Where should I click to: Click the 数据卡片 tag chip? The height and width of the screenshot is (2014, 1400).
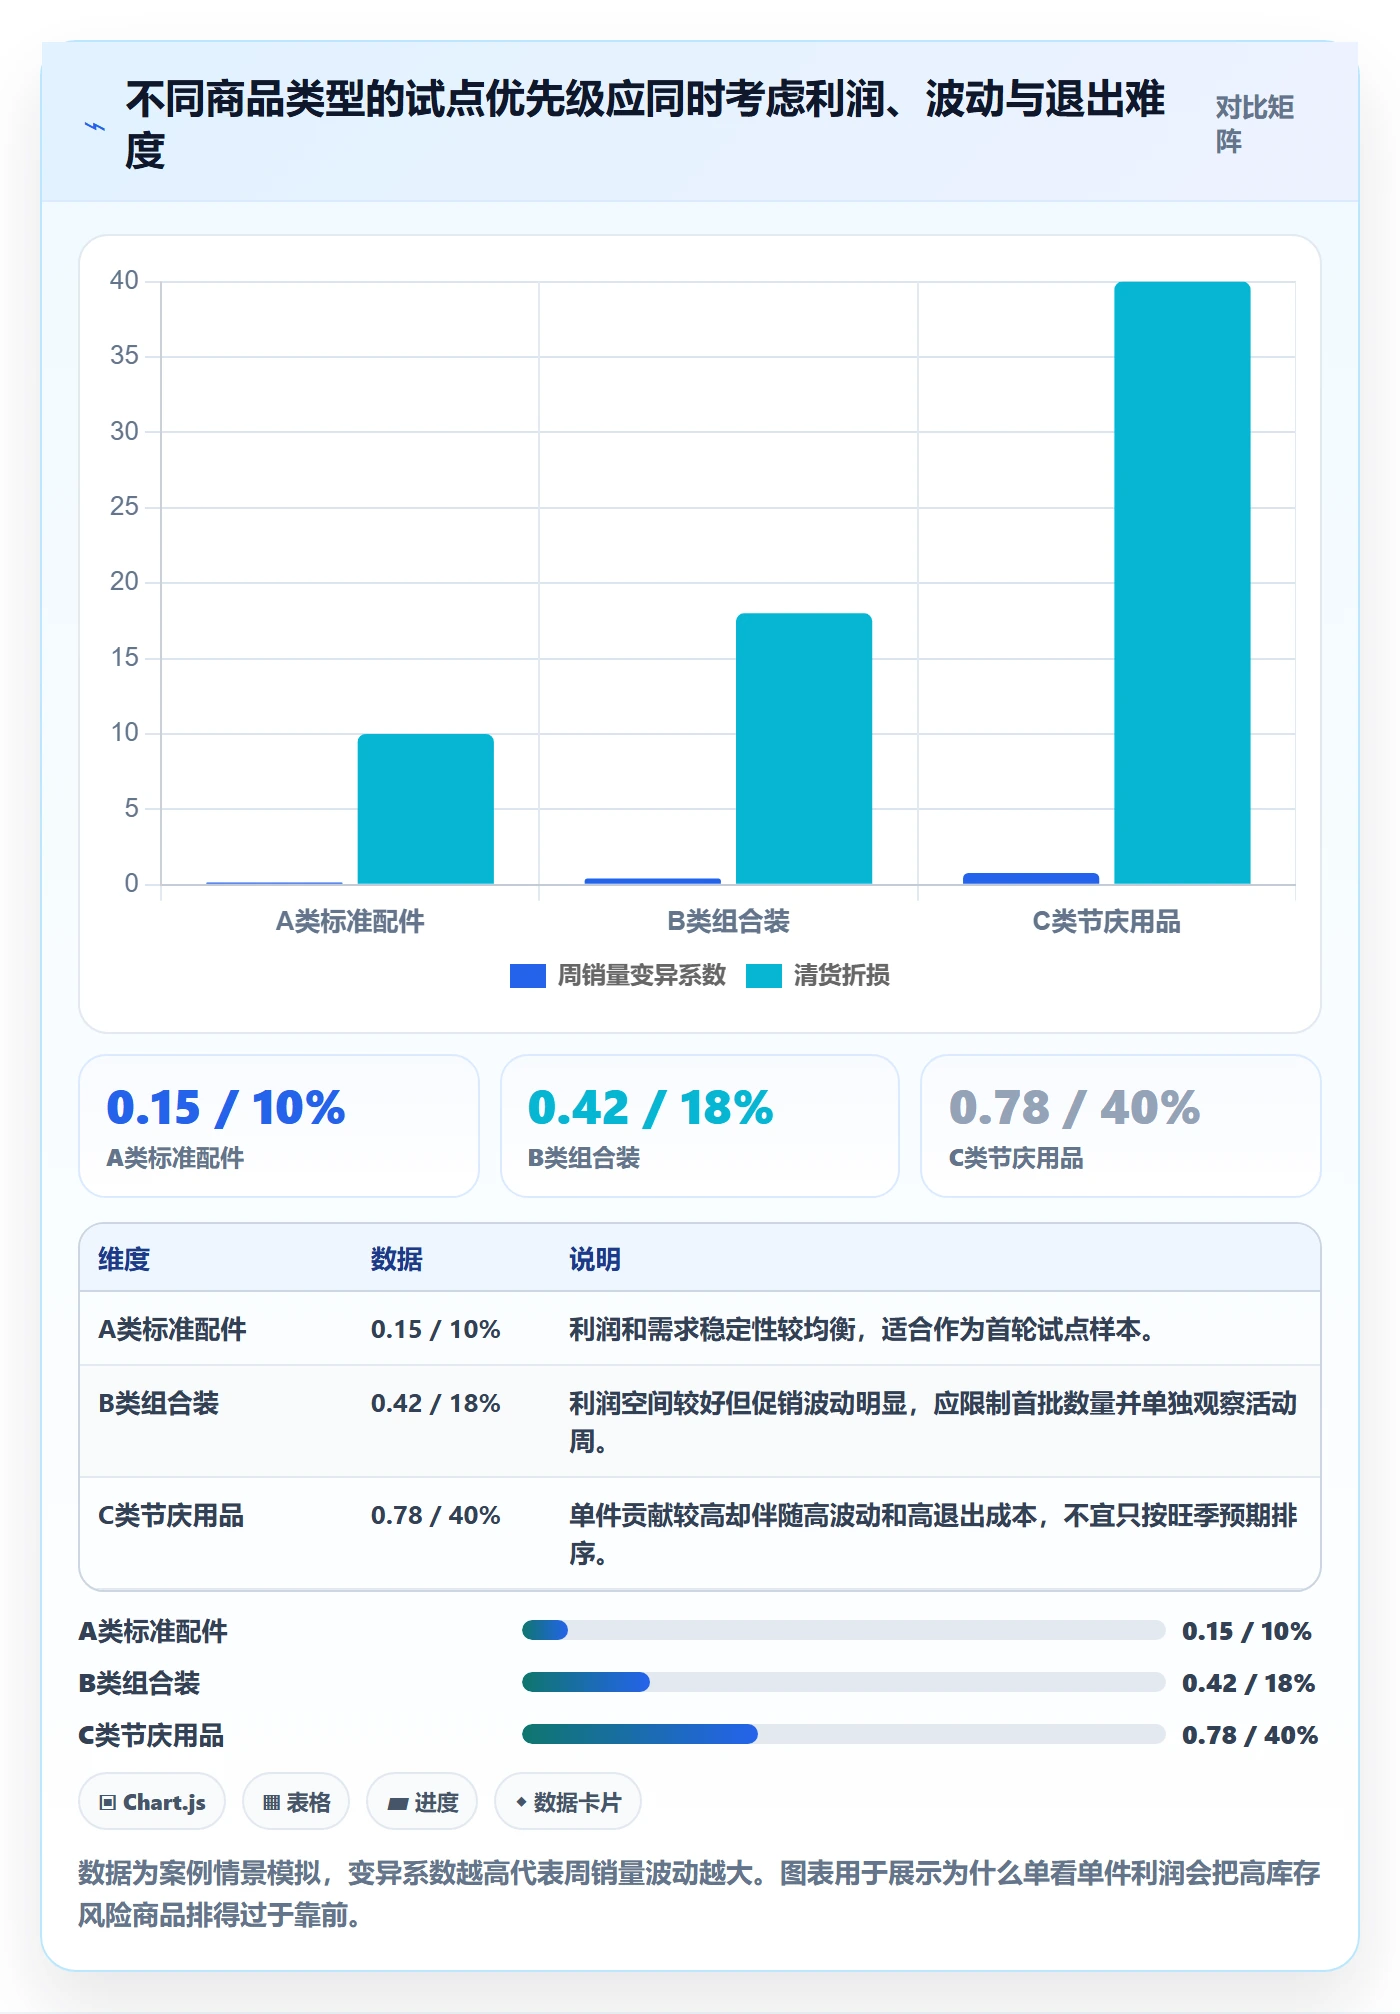[x=568, y=1802]
